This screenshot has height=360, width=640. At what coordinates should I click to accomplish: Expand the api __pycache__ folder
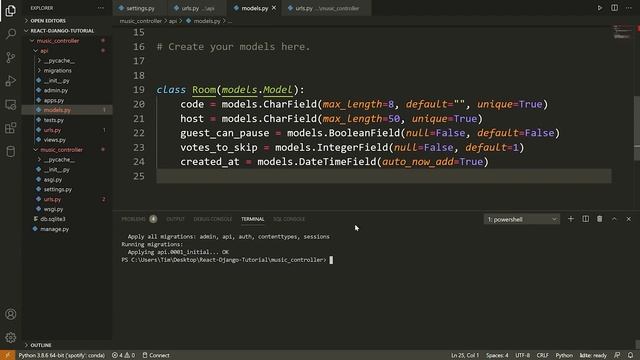coord(59,60)
